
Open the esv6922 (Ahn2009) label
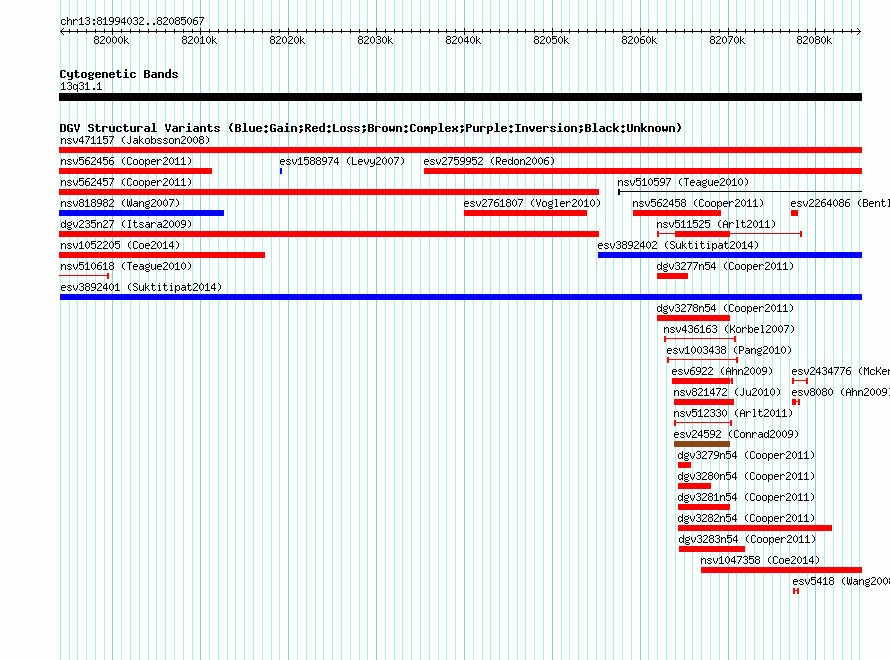(723, 371)
